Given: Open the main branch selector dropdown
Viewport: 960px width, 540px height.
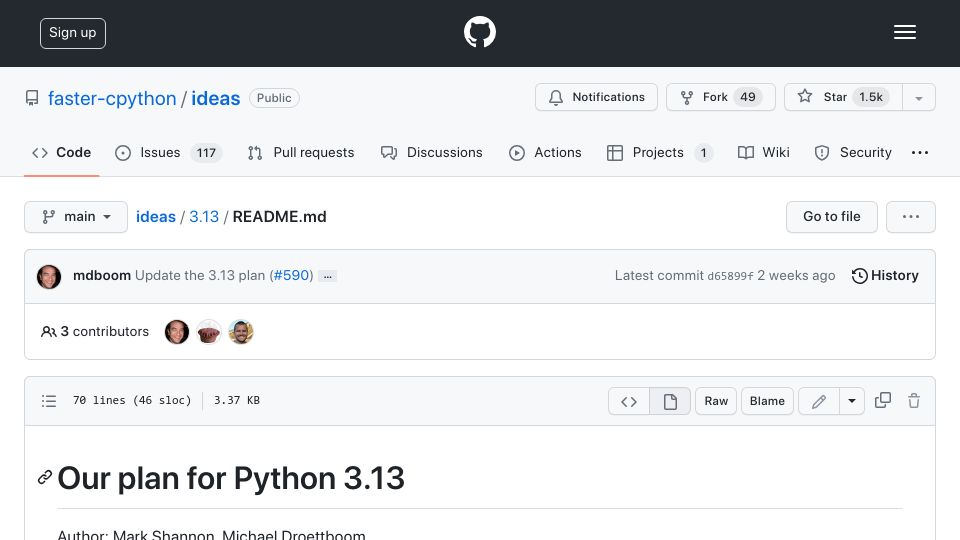Looking at the screenshot, I should [76, 217].
